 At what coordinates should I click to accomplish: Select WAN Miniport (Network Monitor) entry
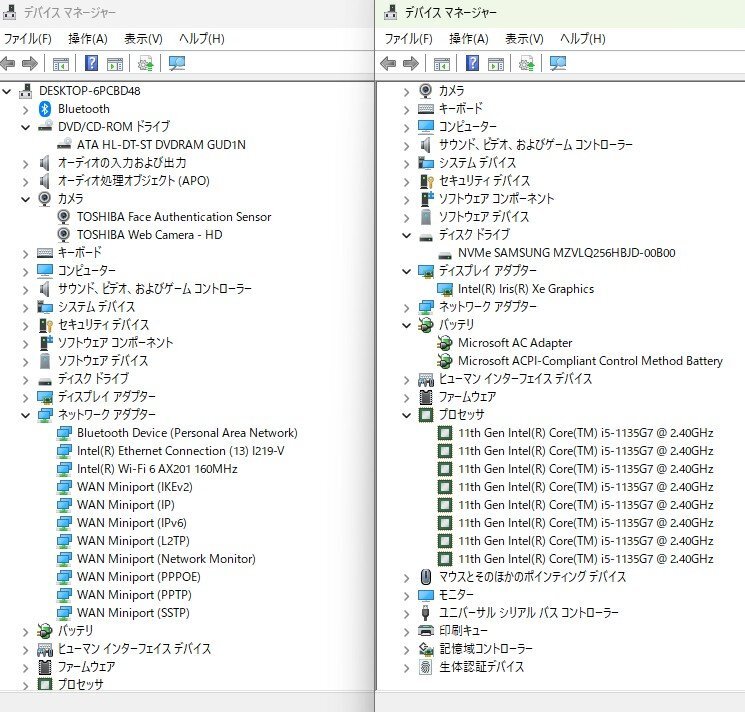(166, 559)
